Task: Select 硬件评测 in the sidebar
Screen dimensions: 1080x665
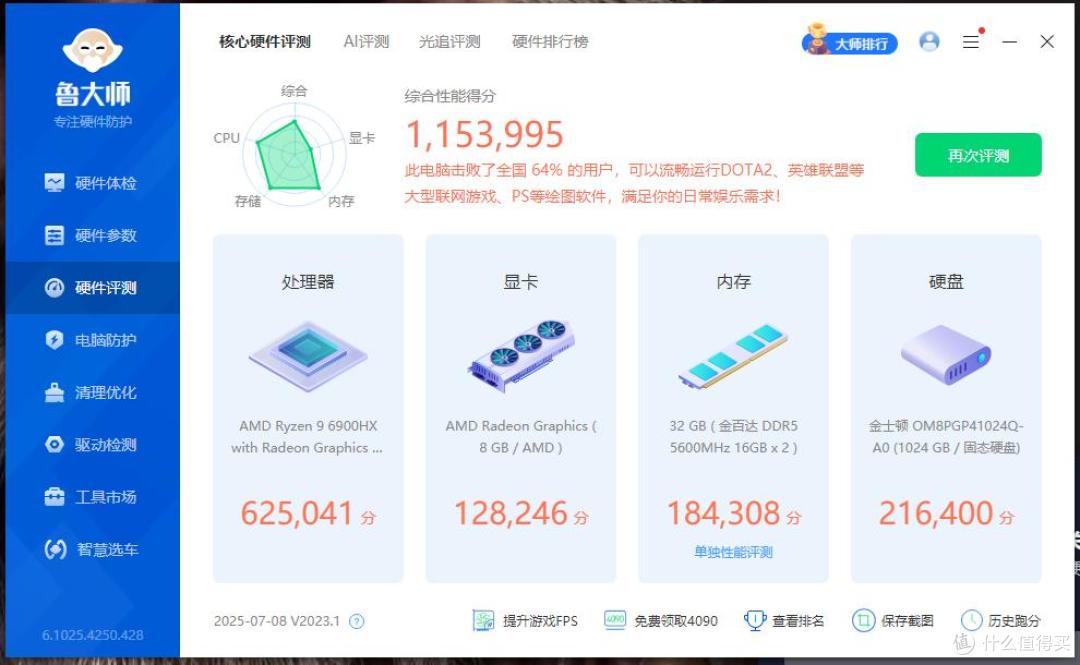Action: pos(92,287)
